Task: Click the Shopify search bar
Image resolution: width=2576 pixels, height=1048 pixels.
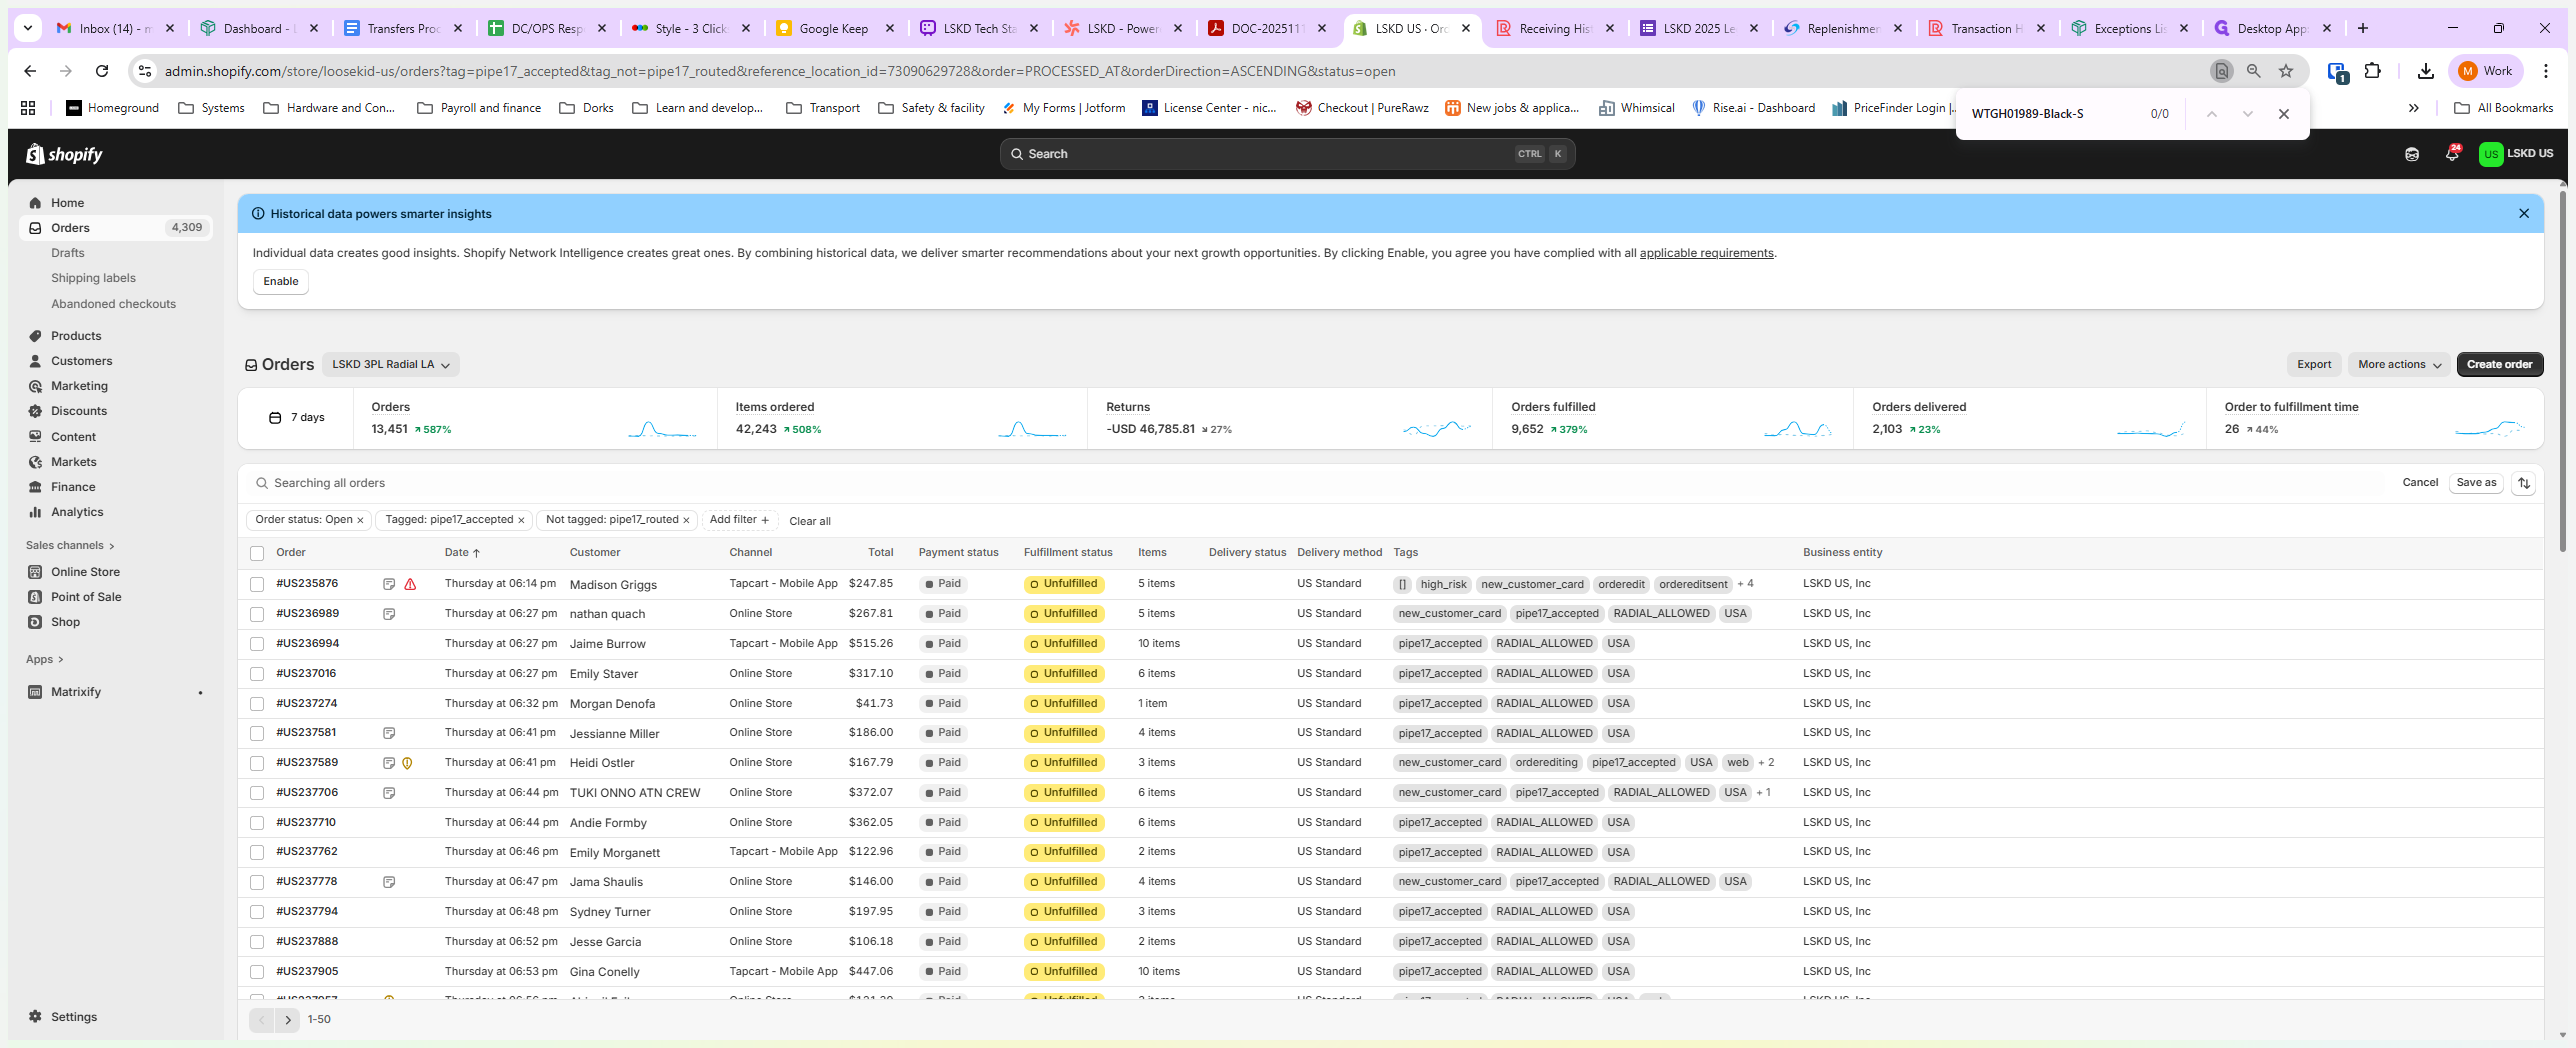Action: [1286, 154]
